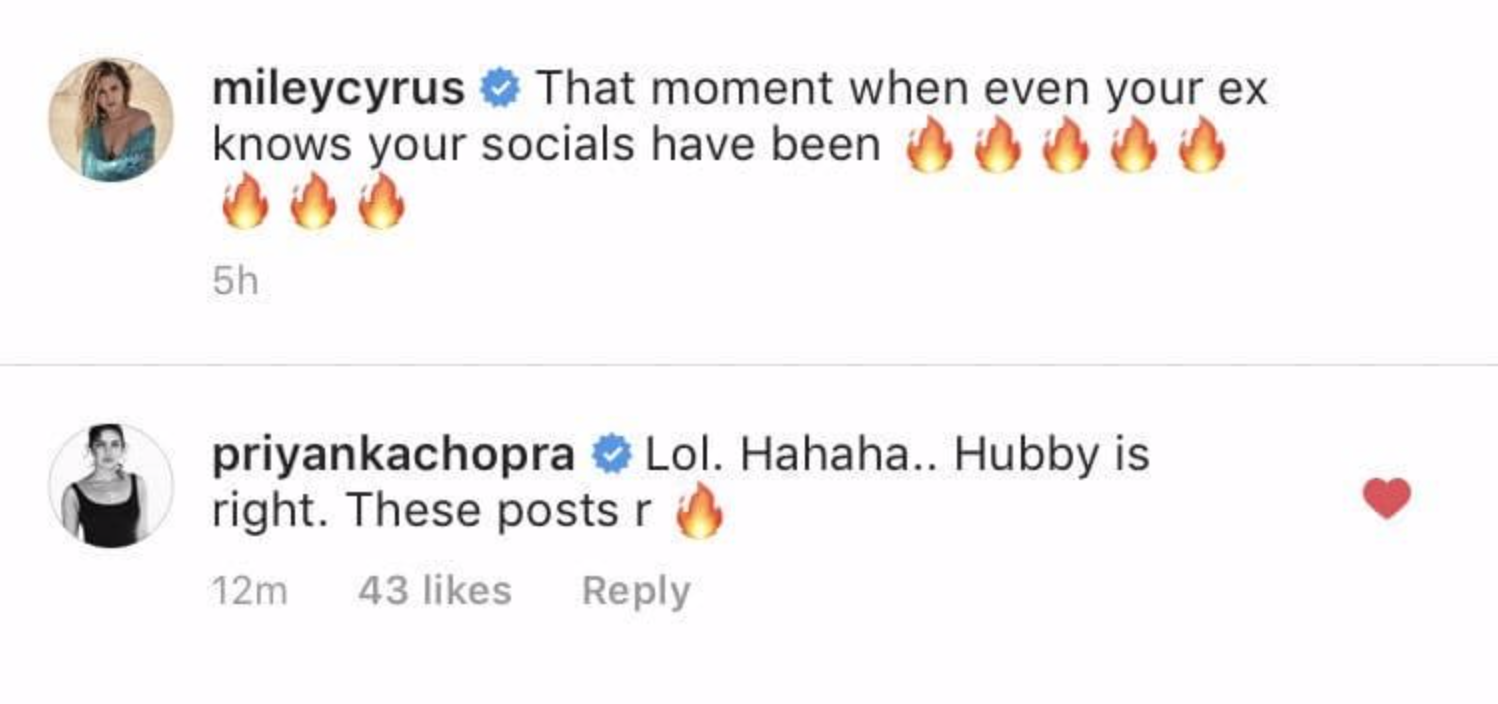The height and width of the screenshot is (704, 1498).
Task: Click the 12m comment timestamp
Action: click(249, 592)
